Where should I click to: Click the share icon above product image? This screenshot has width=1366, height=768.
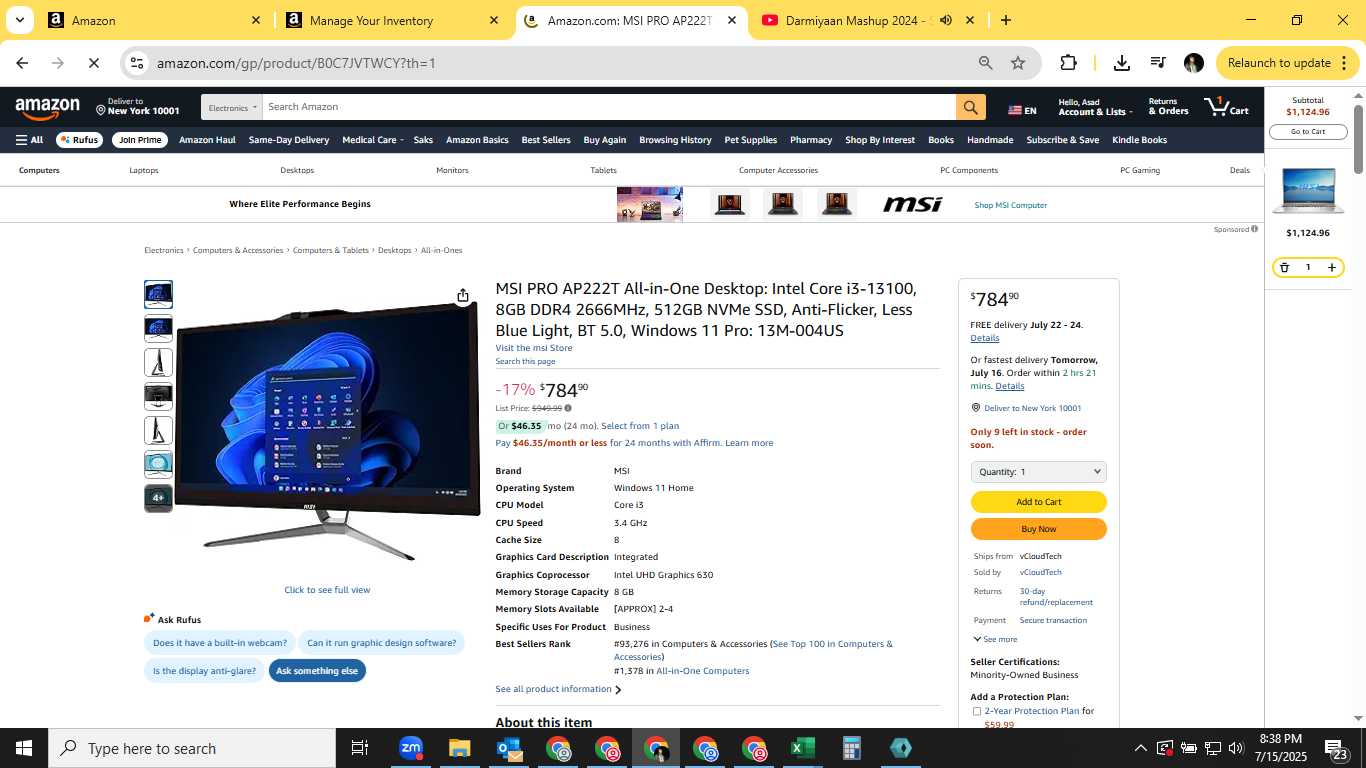point(463,295)
